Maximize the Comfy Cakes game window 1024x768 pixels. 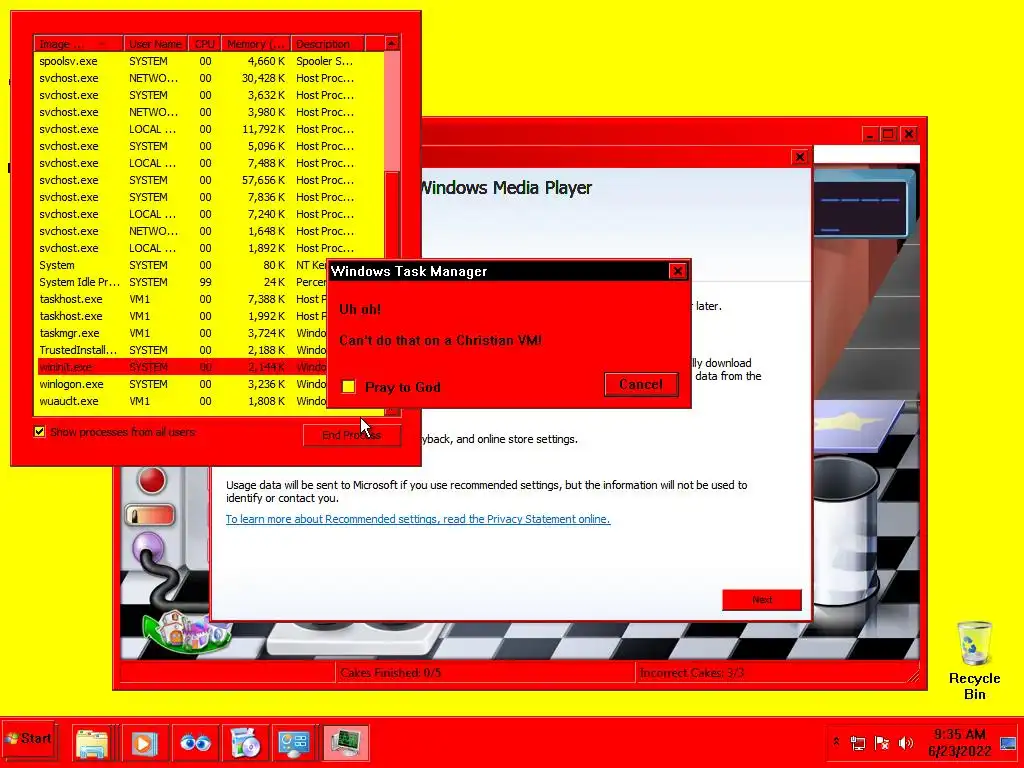[888, 134]
